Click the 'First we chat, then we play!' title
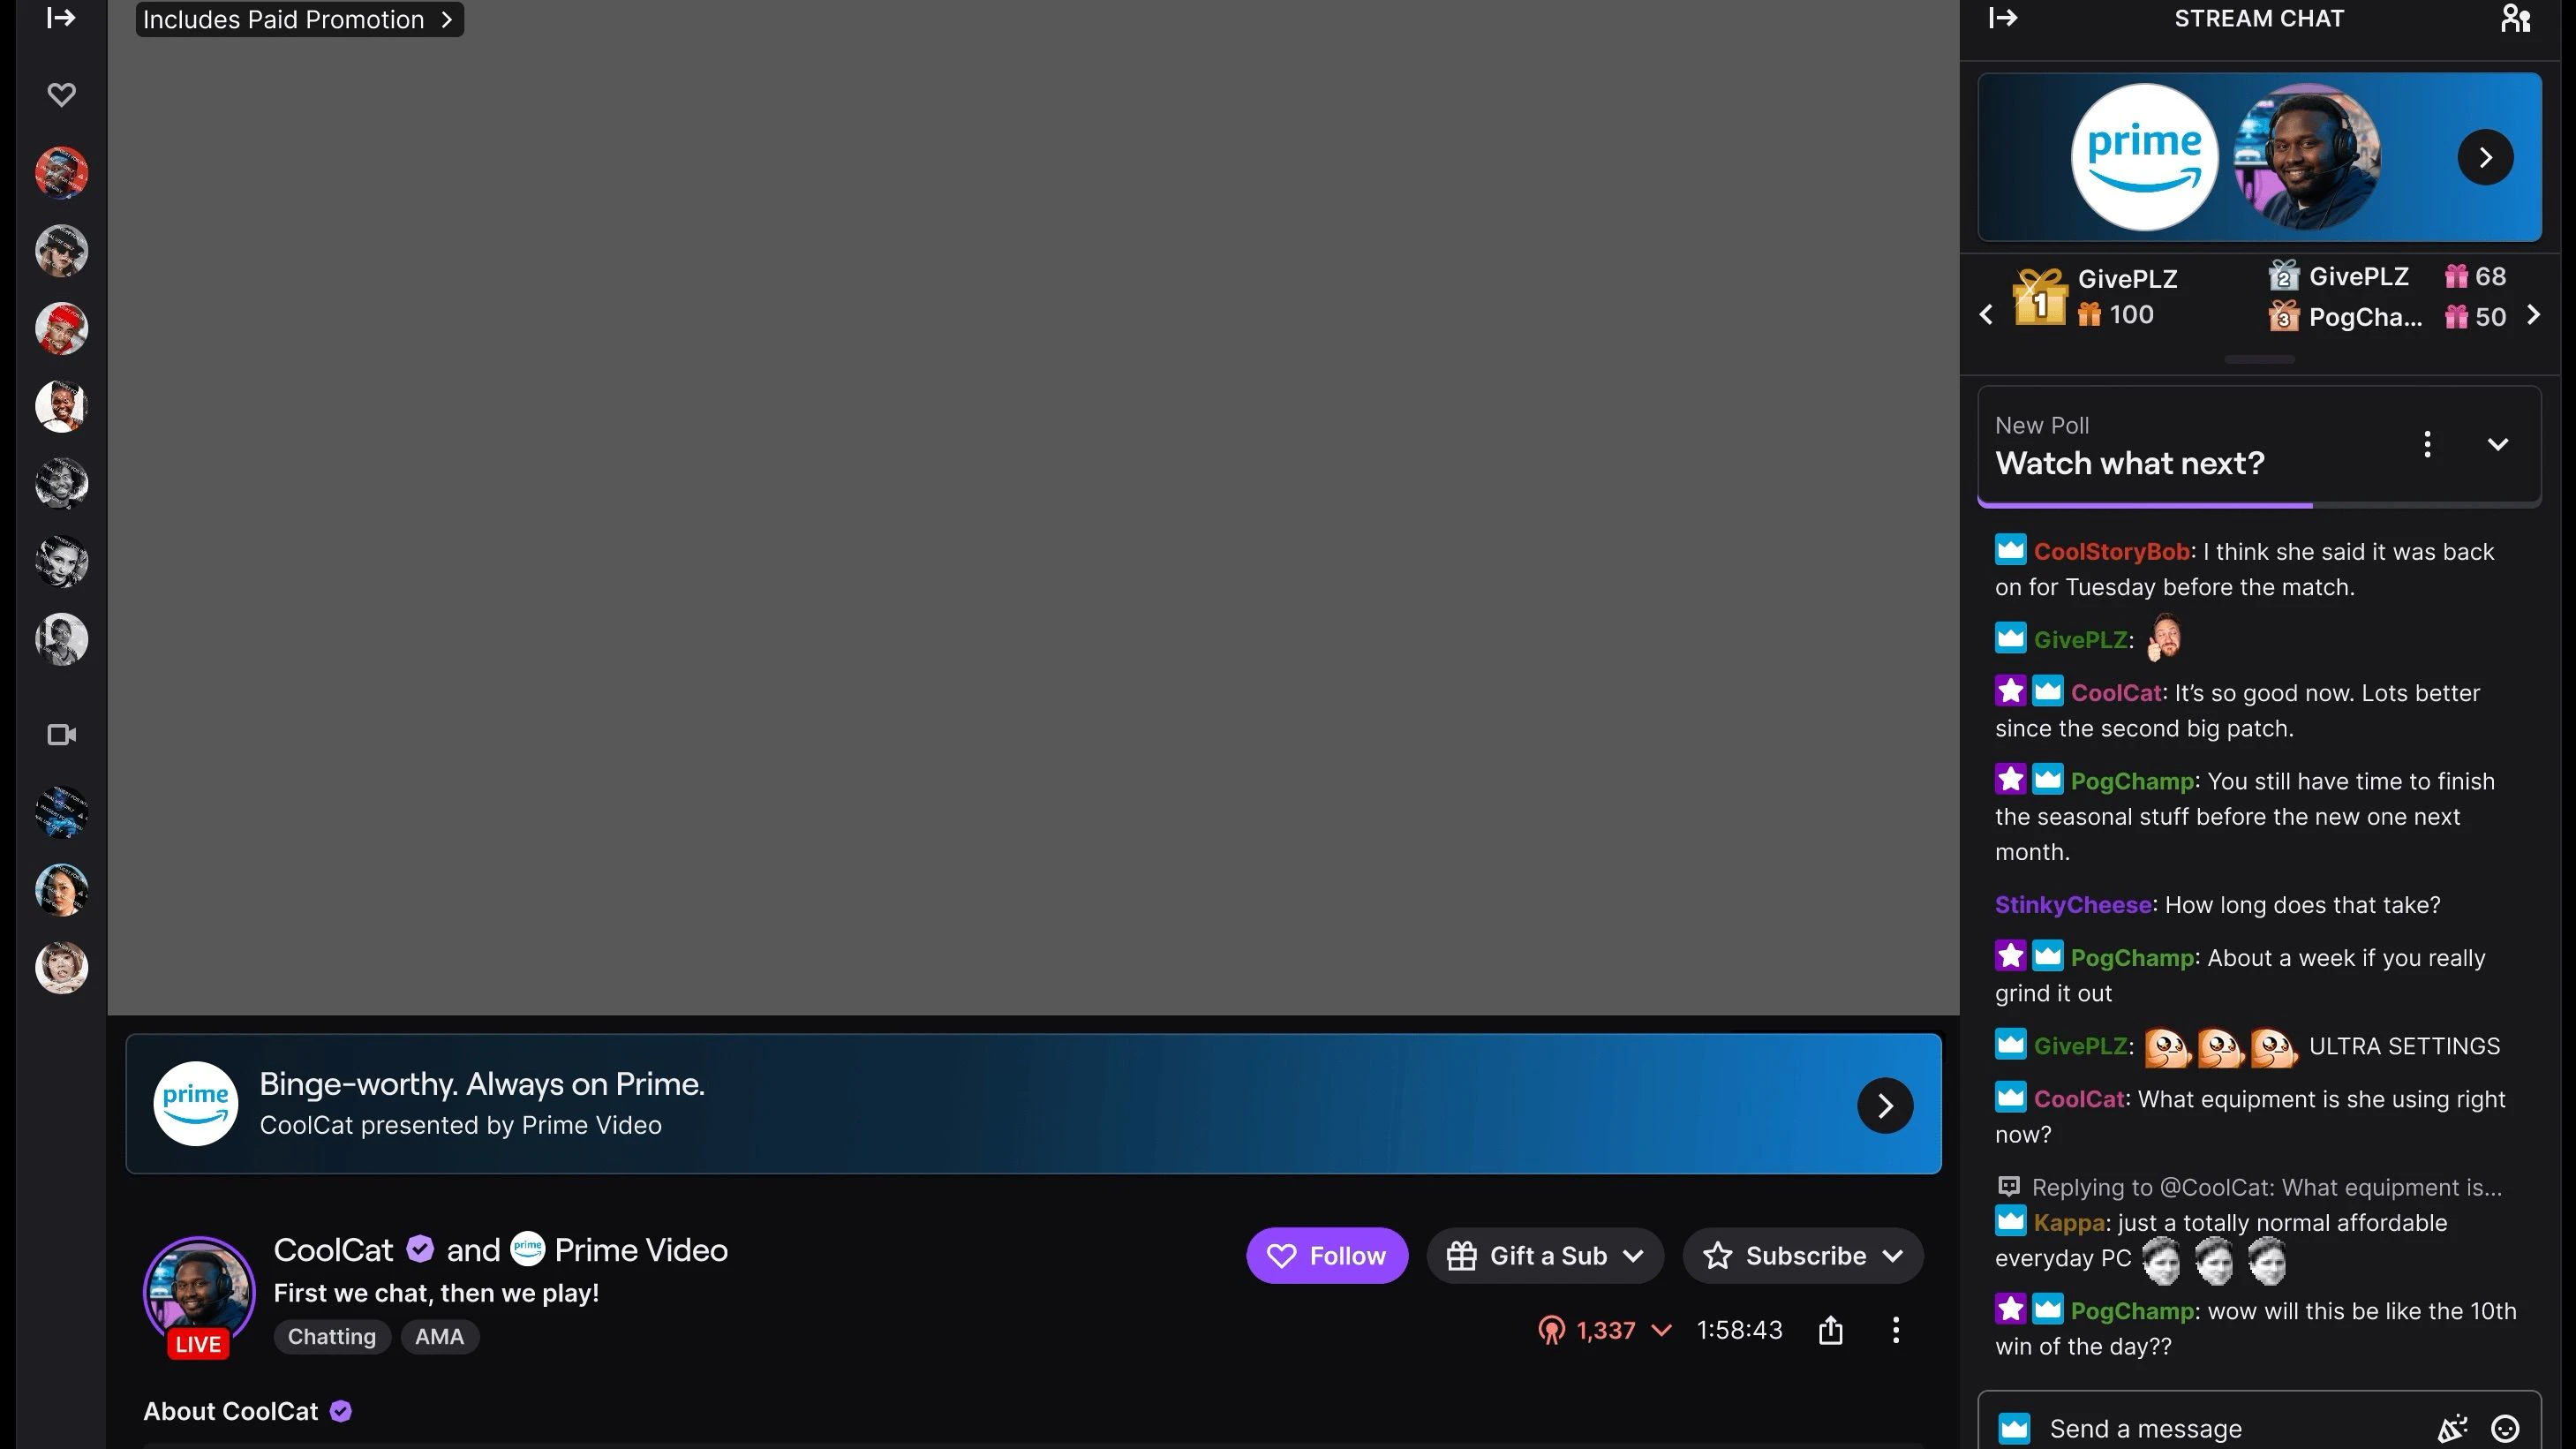The height and width of the screenshot is (1449, 2576). (x=436, y=1293)
